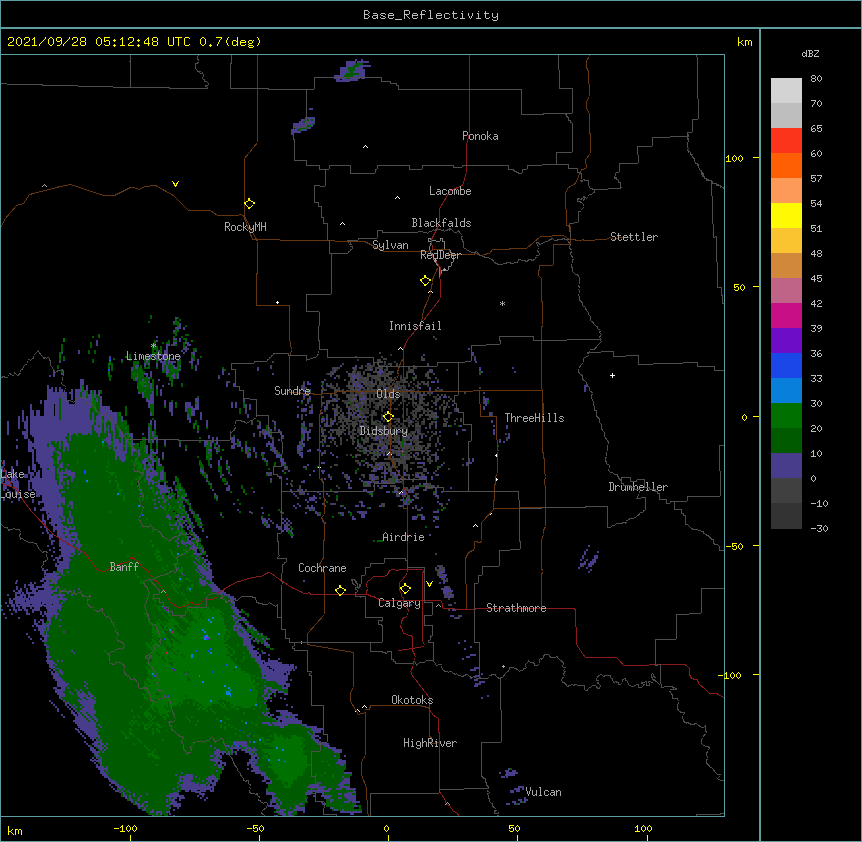Click the yellow diamond marker beside RockyMH
862x842 pixels.
[249, 203]
